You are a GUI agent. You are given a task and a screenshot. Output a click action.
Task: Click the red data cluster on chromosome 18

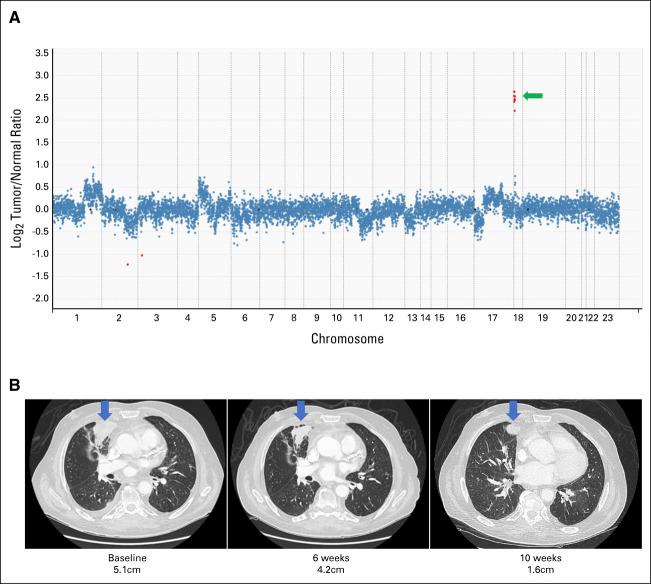click(514, 98)
